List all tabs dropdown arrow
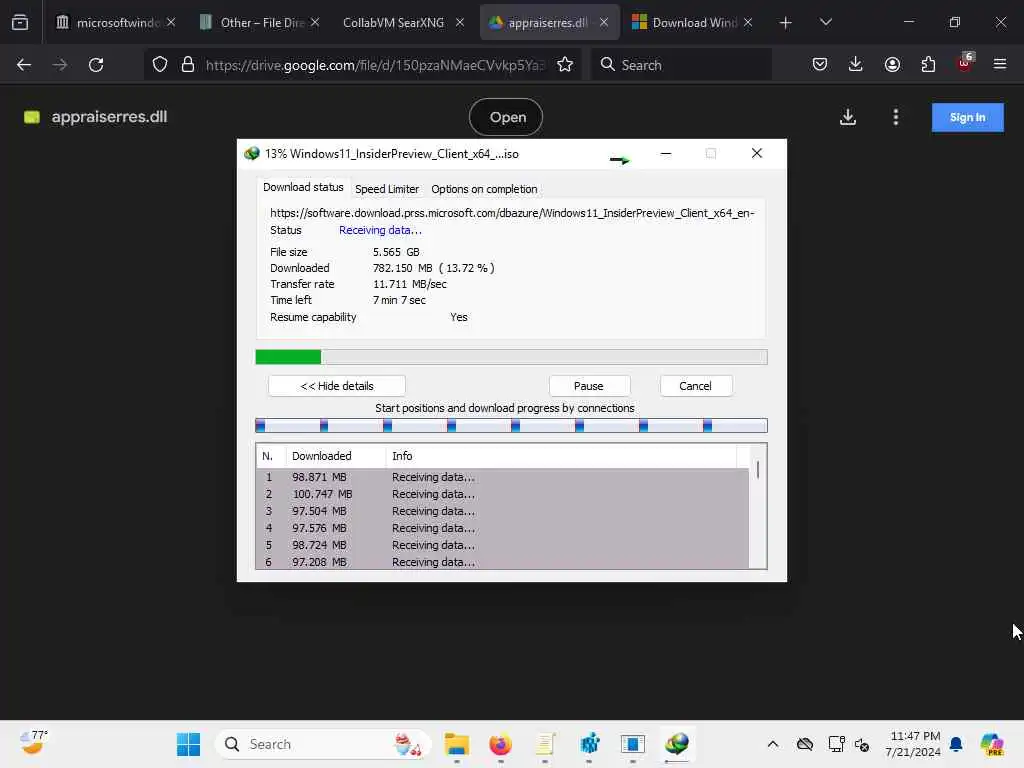 [x=825, y=22]
